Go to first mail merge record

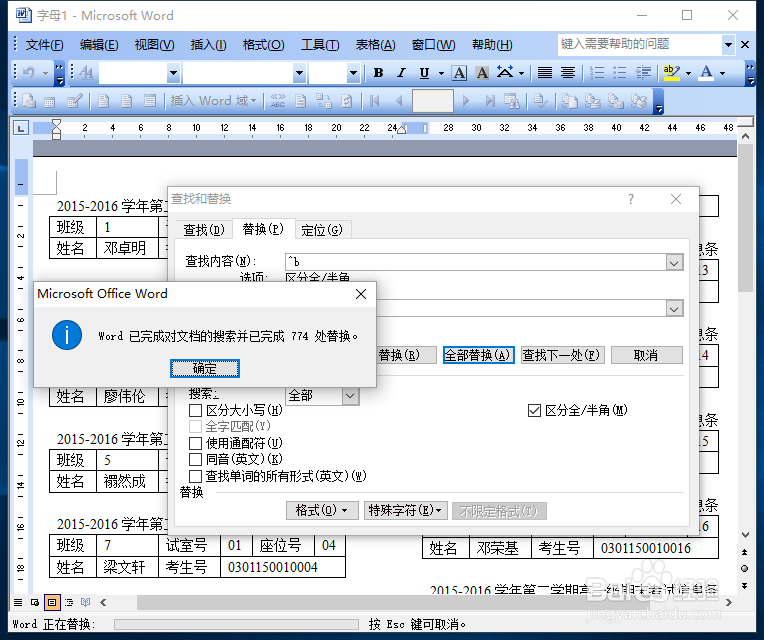pos(375,101)
